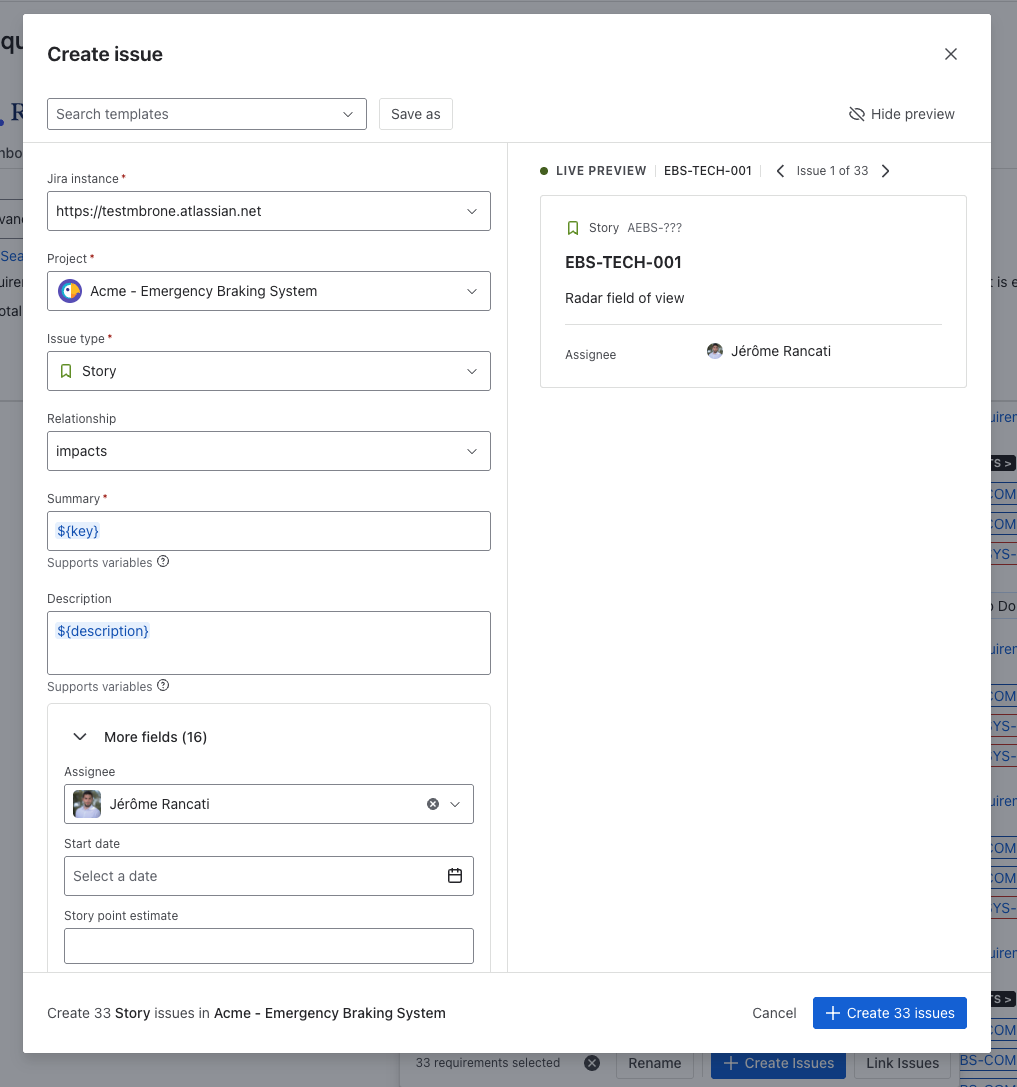1017x1087 pixels.
Task: Cancel issue creation
Action: coord(774,1013)
